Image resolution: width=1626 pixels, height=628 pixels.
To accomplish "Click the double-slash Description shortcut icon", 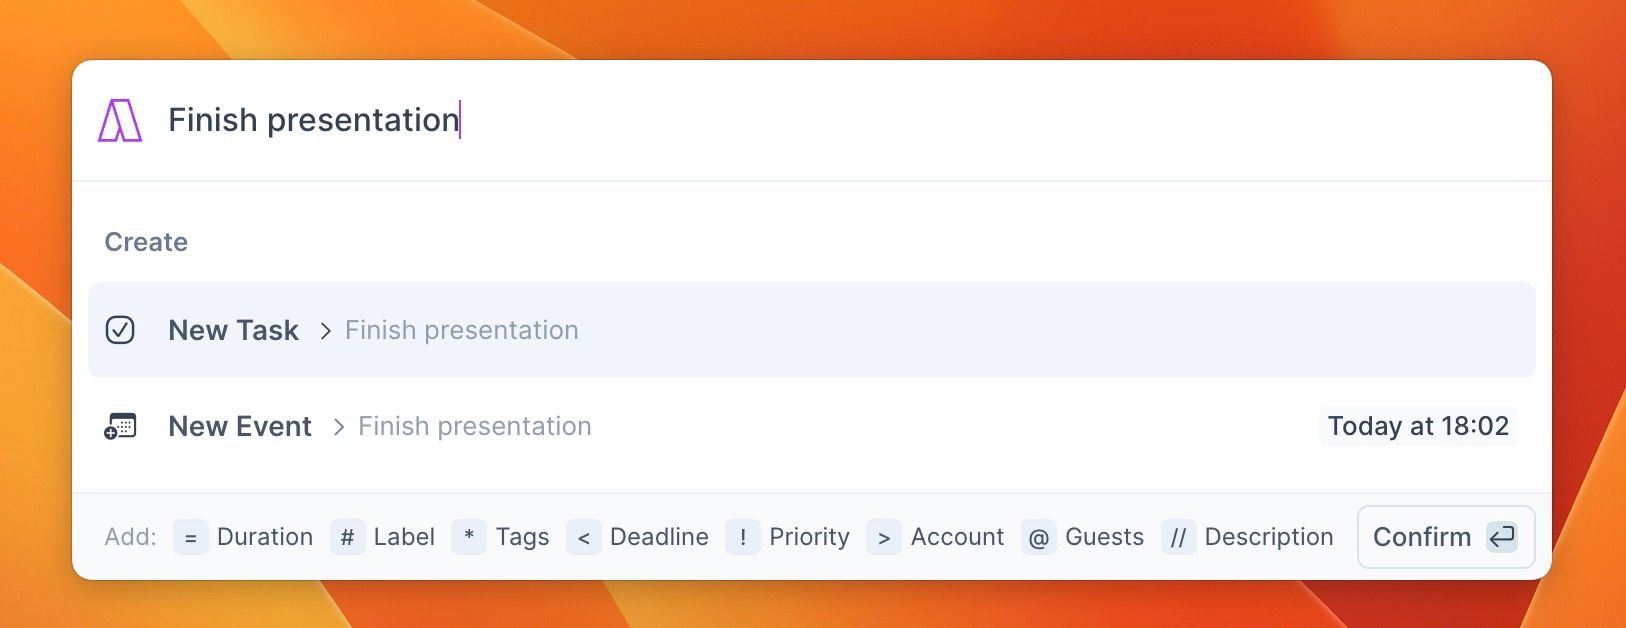I will pyautogui.click(x=1178, y=537).
